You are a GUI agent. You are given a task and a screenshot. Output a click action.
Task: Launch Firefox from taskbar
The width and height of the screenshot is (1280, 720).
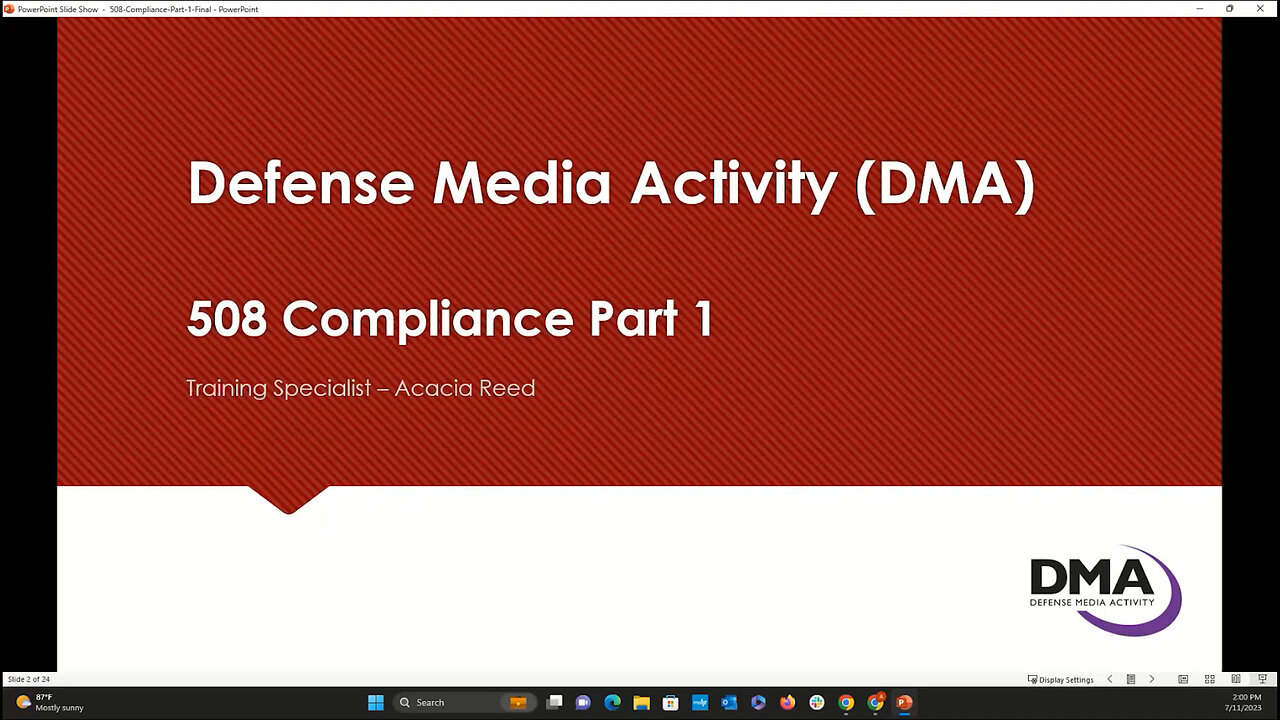[x=787, y=702]
